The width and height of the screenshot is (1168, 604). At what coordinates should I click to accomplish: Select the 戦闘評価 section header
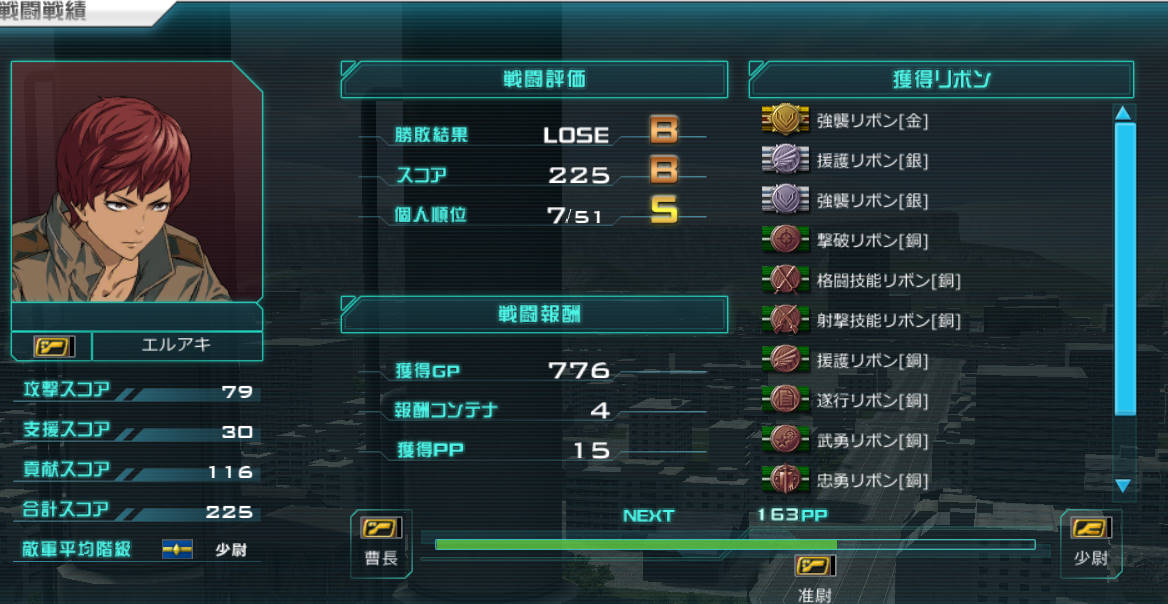pos(534,80)
